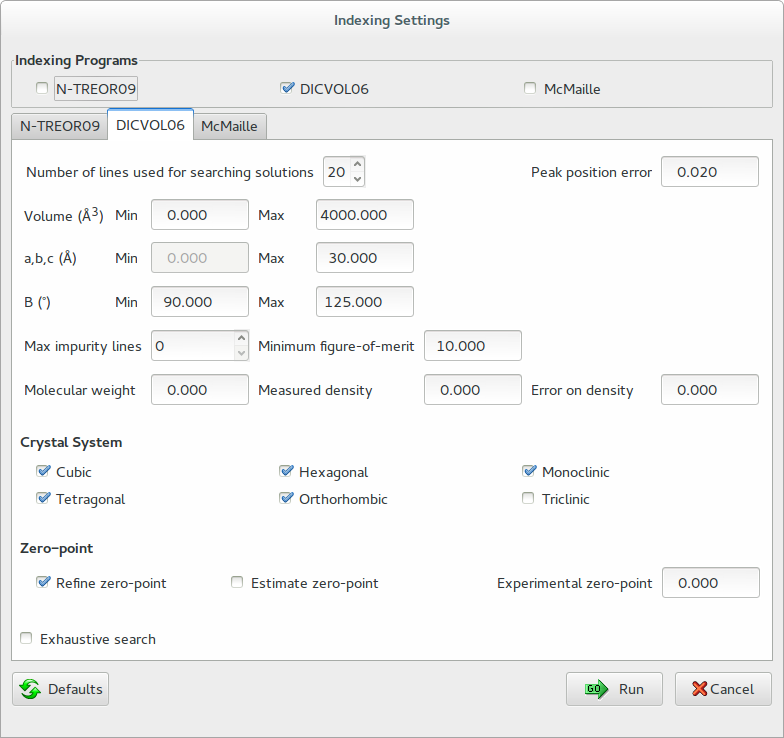
Task: Click the Volume Max input field
Action: pyautogui.click(x=364, y=215)
